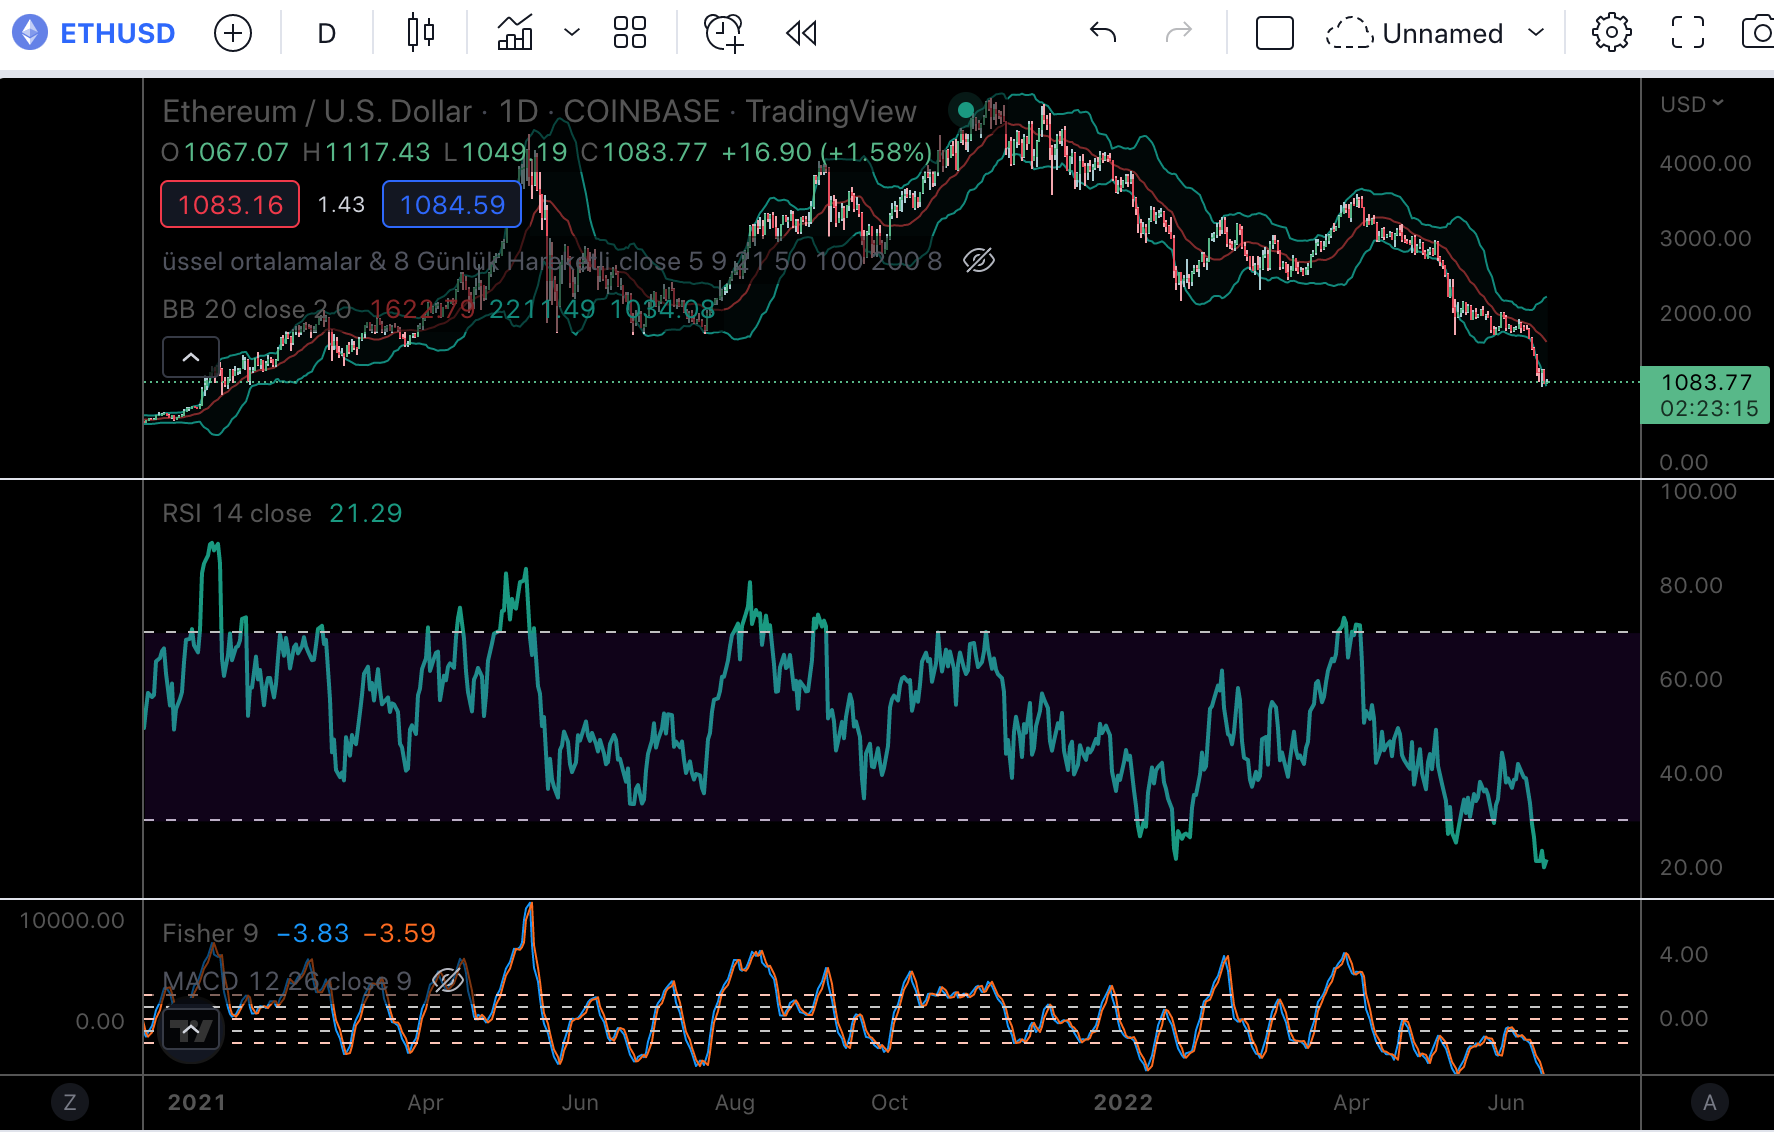Open the USD currency dropdown

[1692, 104]
